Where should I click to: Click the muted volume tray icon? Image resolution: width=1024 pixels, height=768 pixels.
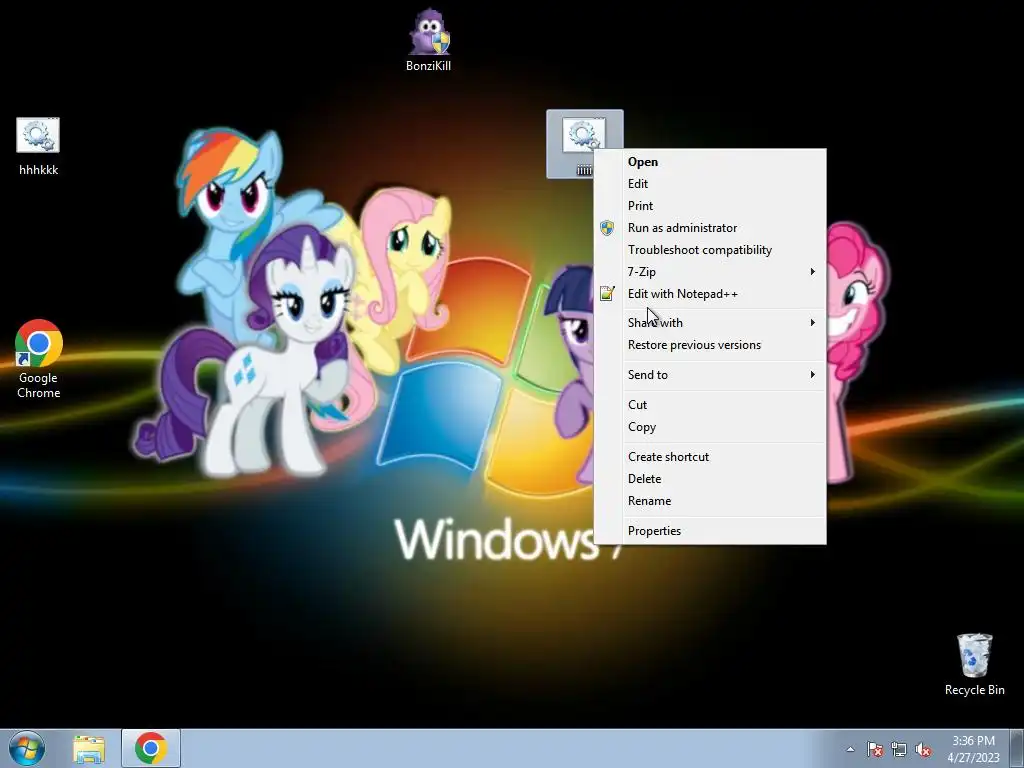tap(923, 749)
